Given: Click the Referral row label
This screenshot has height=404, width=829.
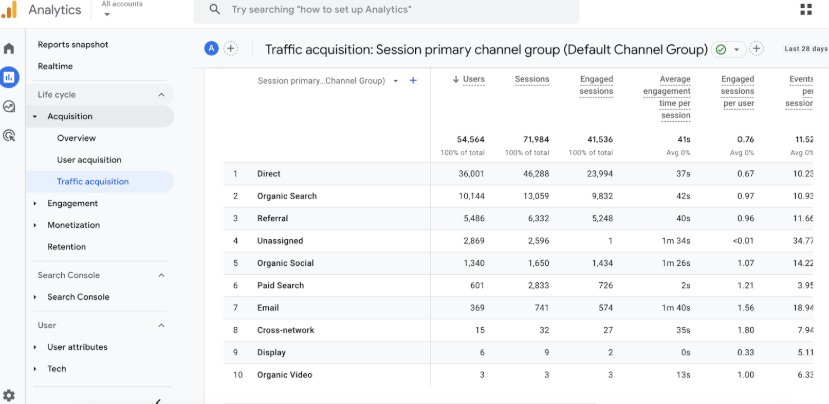Looking at the screenshot, I should 273,218.
